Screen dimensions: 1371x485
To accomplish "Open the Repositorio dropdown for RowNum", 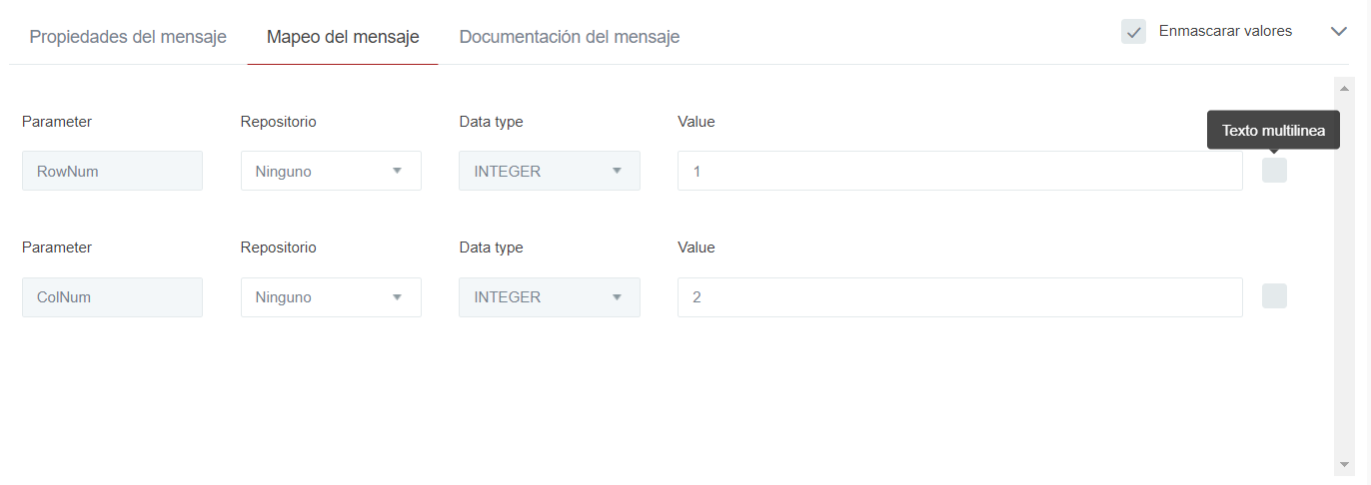I will (330, 171).
